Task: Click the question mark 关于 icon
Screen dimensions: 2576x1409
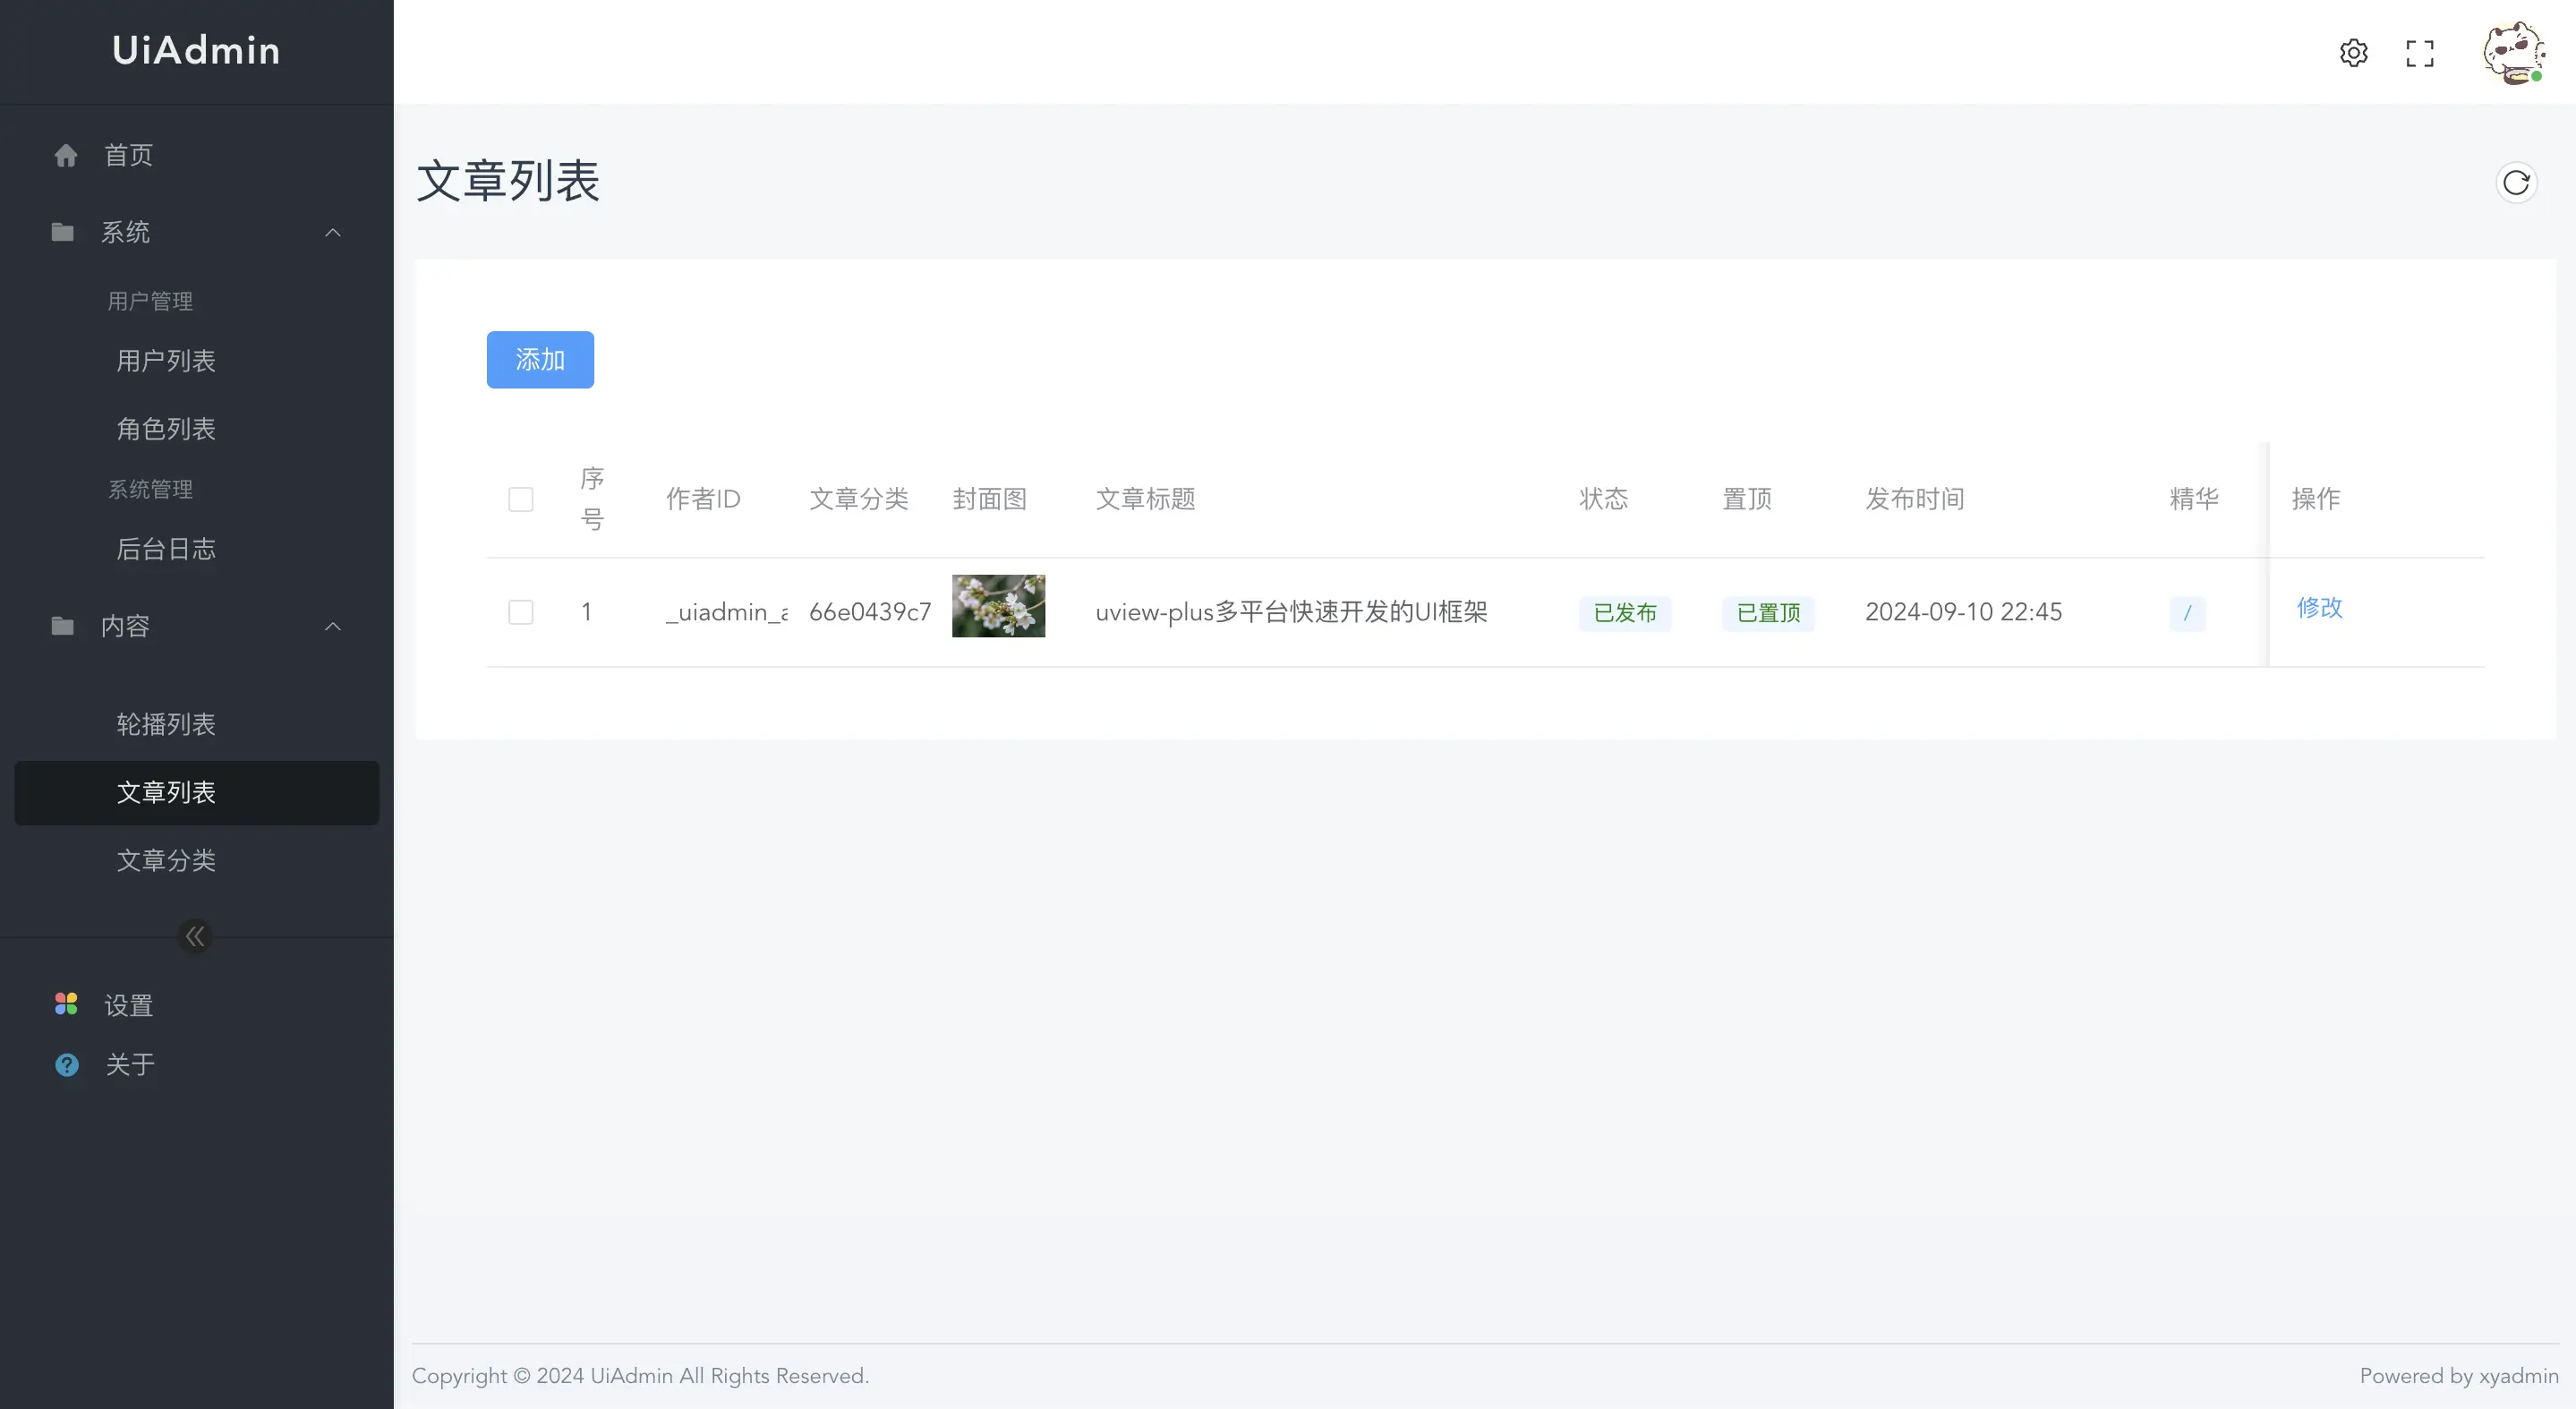Action: pos(67,1064)
